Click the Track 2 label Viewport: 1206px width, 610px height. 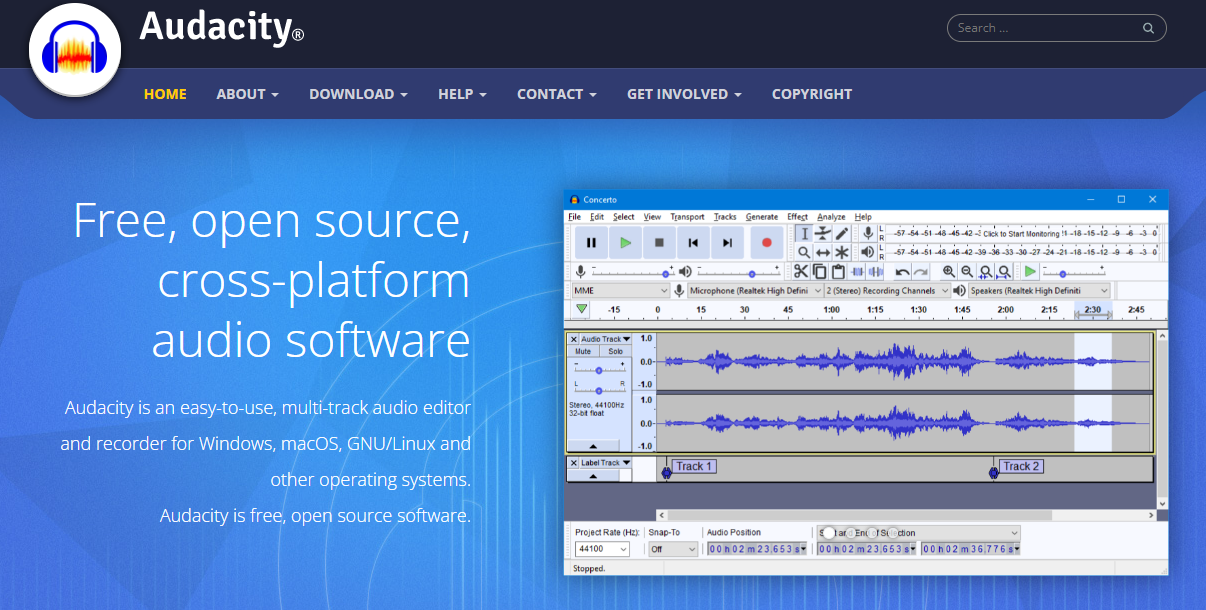(x=1021, y=466)
